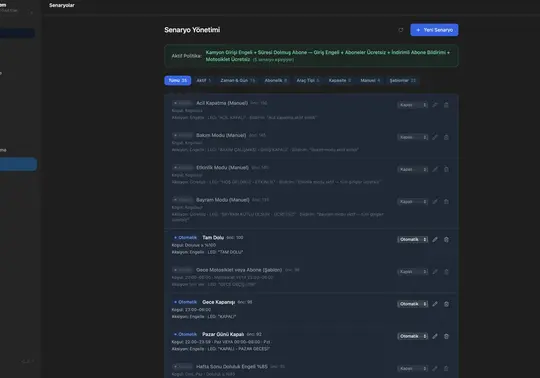Delete the Etkinlik Modu (Manuel) scenario
This screenshot has height=378, width=540.
(x=446, y=169)
